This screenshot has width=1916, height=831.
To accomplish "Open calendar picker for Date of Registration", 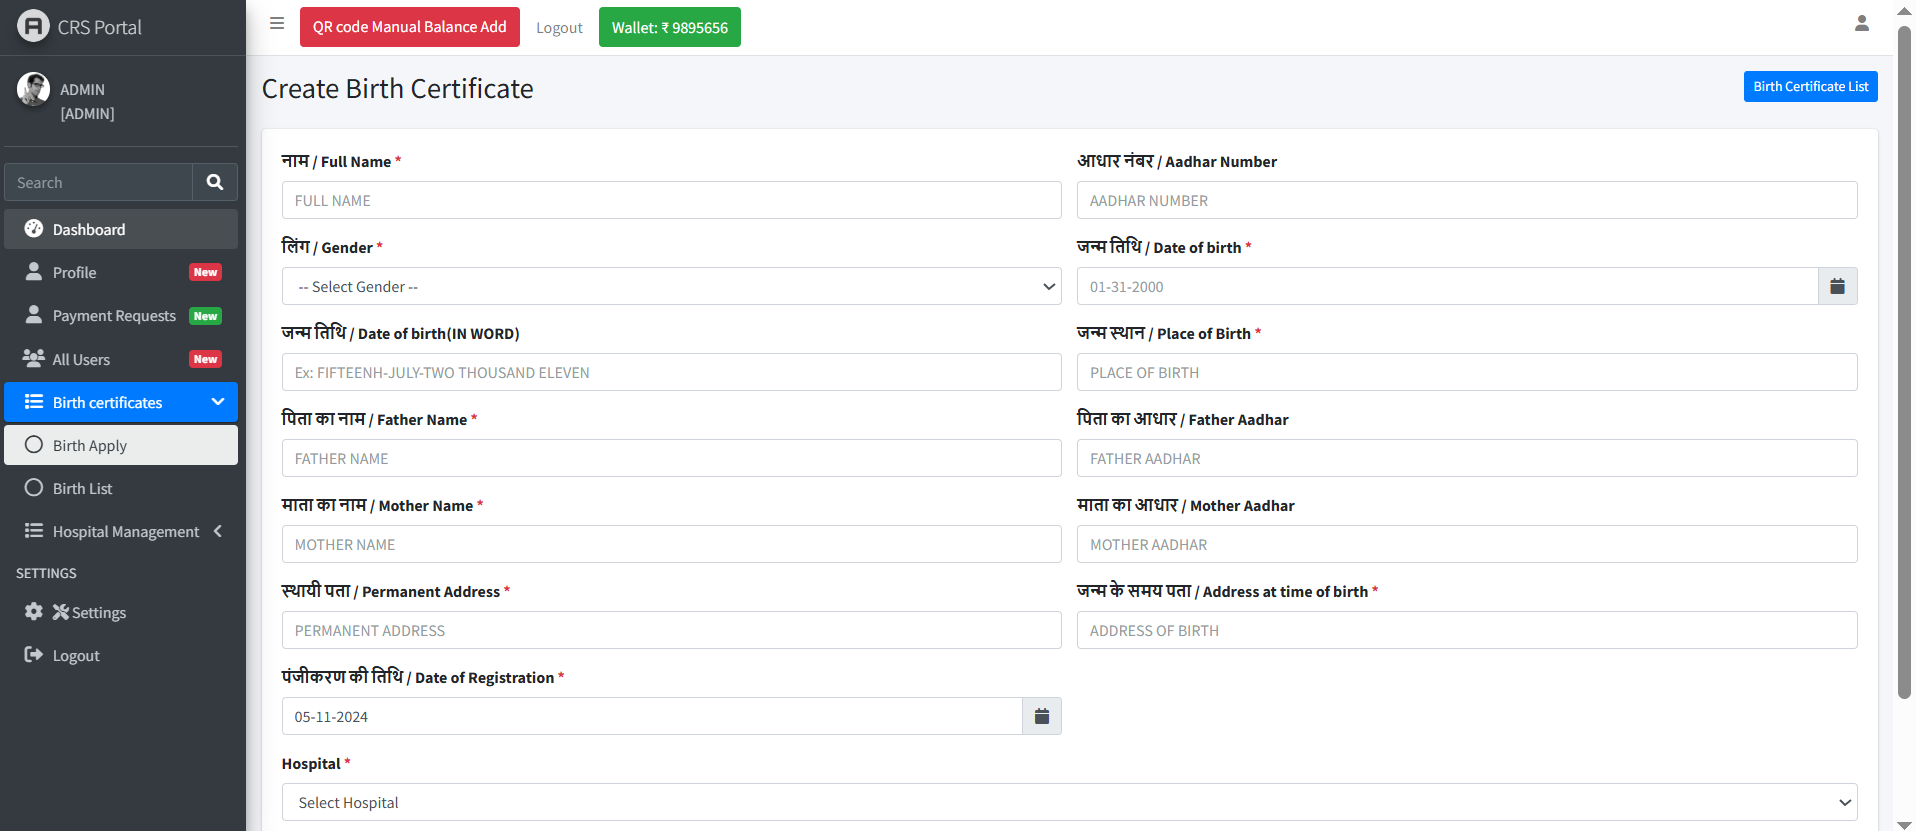I will click(1041, 716).
